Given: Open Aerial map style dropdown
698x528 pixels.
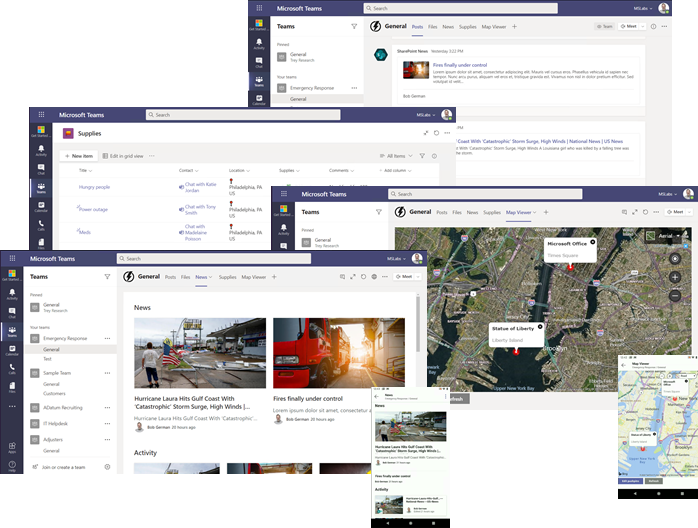Looking at the screenshot, I should click(666, 236).
